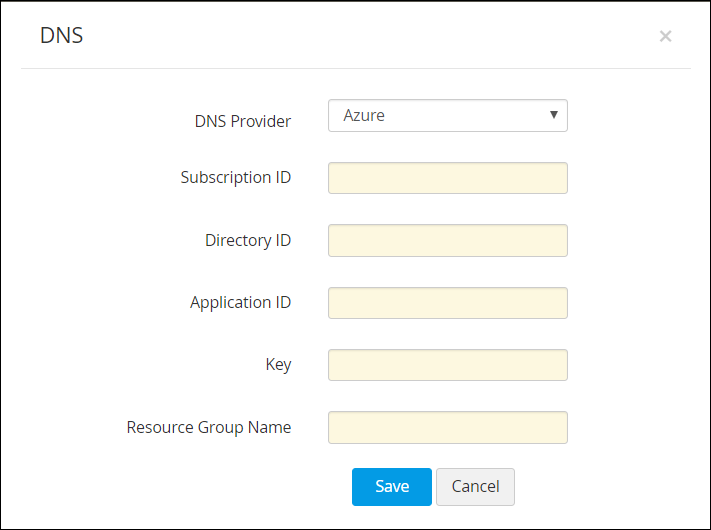Click the divider line below the DNS heading
Viewport: 711px width, 530px height.
click(x=355, y=68)
